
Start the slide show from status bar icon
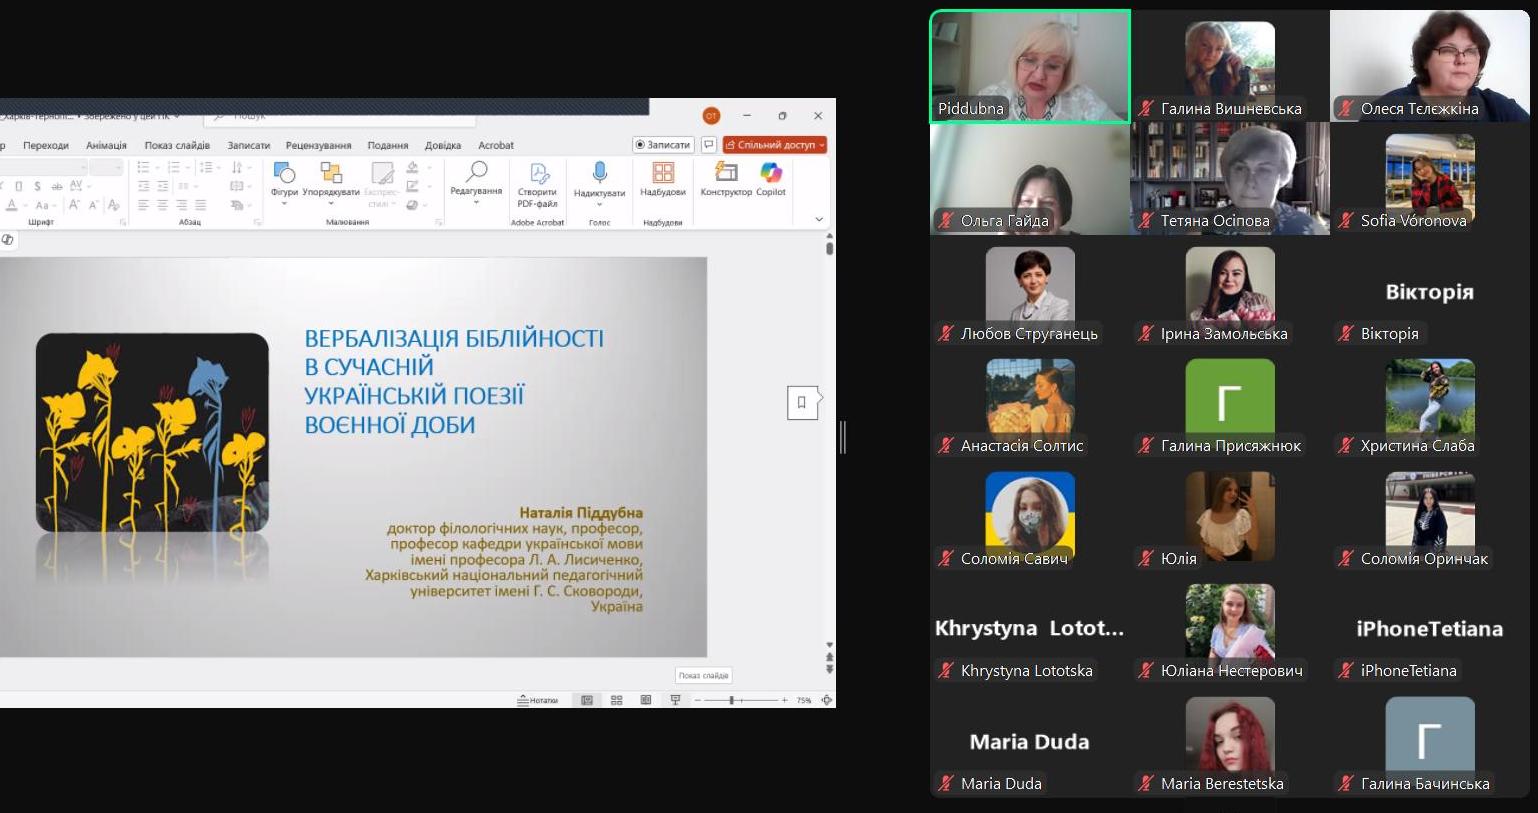[x=676, y=699]
